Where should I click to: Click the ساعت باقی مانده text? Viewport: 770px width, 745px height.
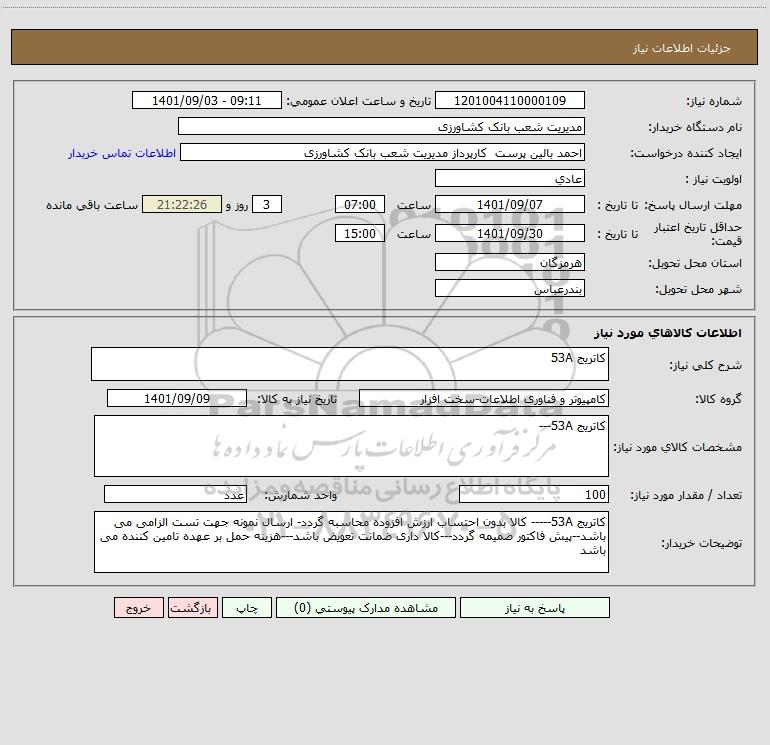tap(92, 205)
